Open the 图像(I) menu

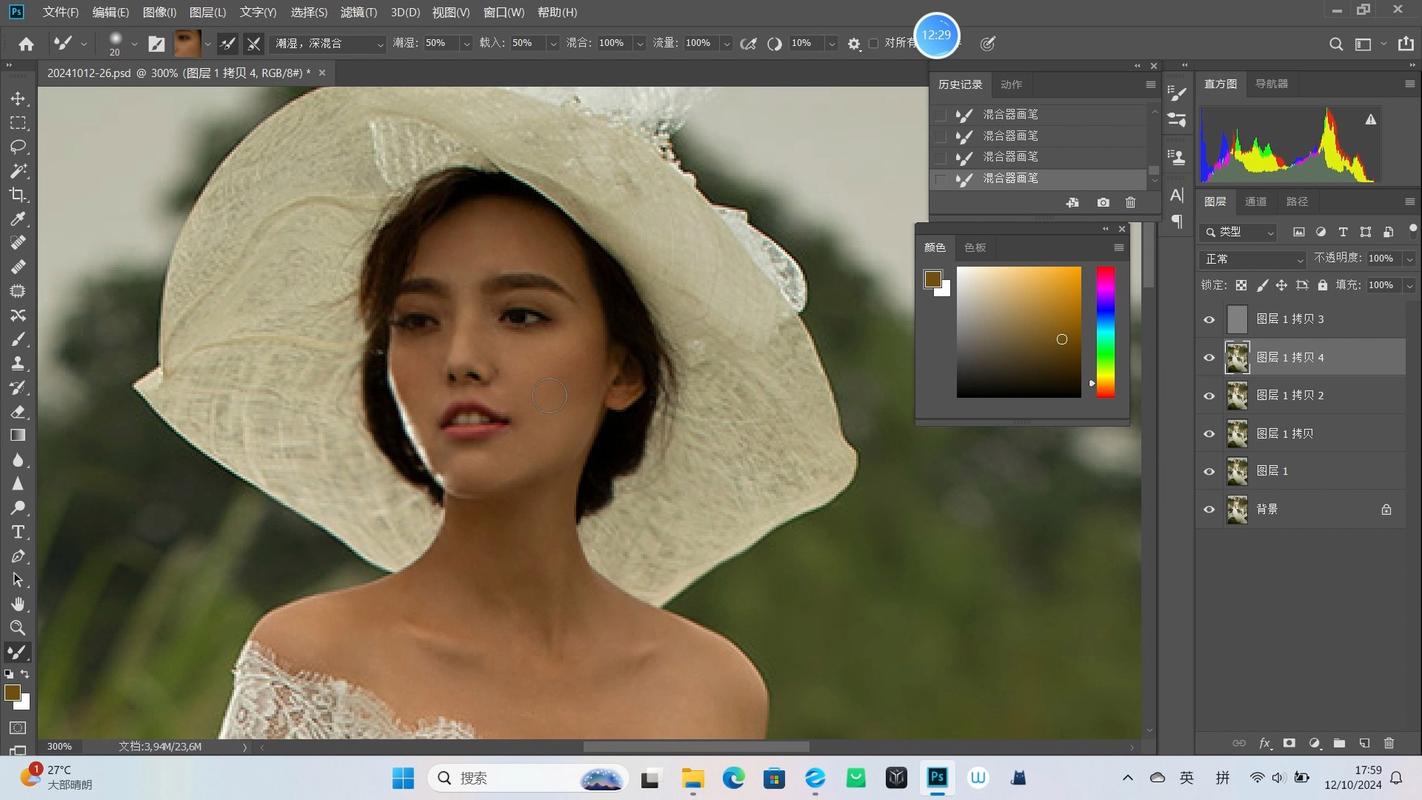(x=160, y=12)
